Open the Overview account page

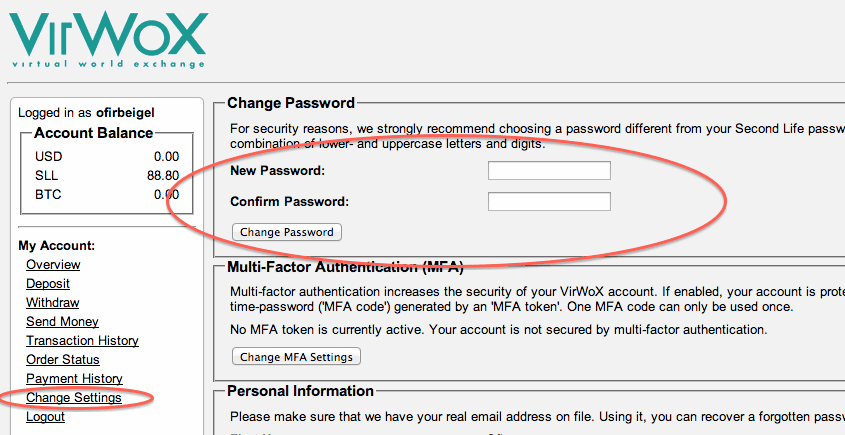(53, 265)
